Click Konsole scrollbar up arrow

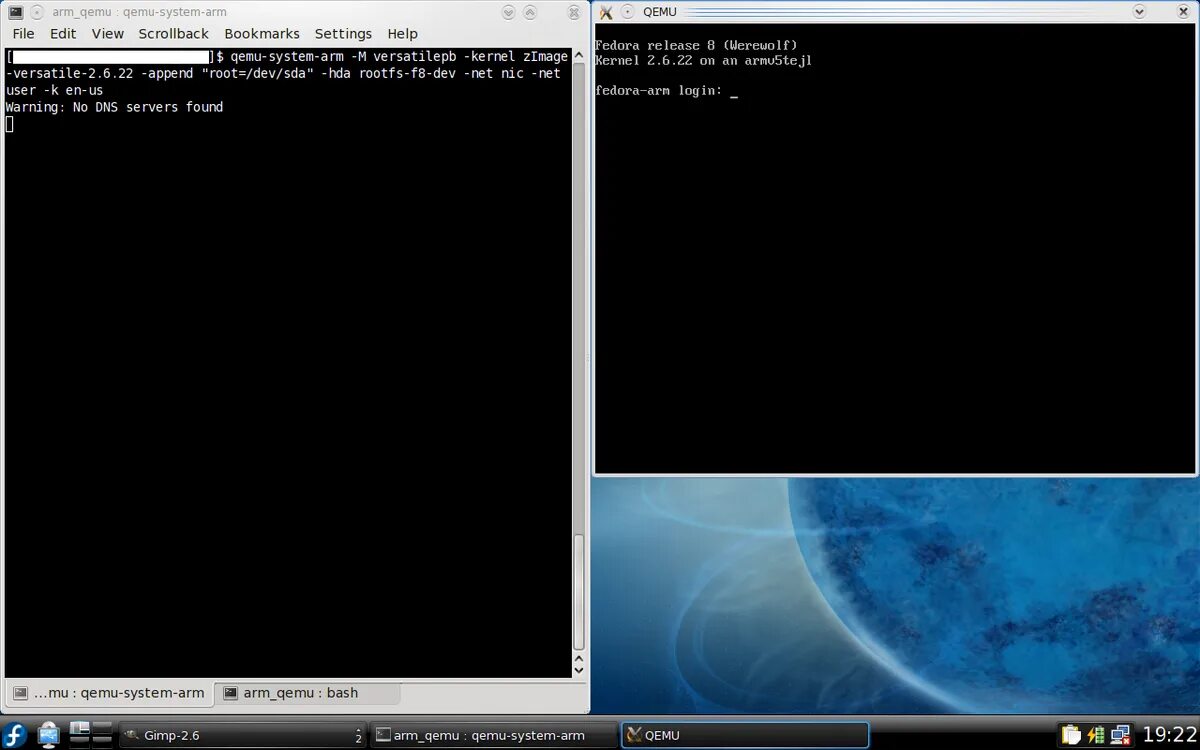[579, 55]
